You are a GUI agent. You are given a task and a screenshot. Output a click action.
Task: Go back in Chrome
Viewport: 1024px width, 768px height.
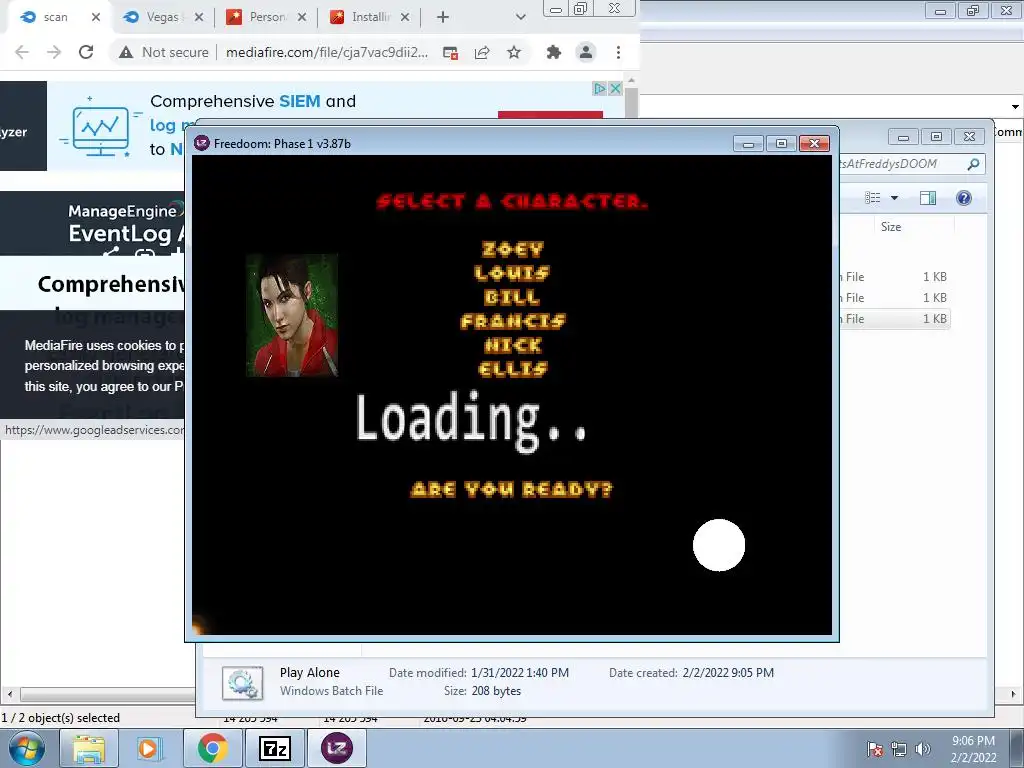(x=22, y=52)
